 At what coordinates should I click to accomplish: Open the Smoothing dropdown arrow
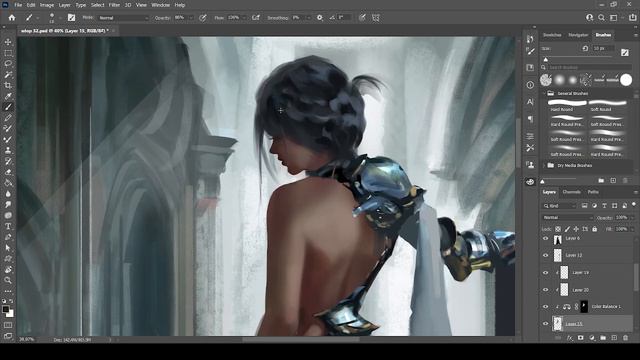[308, 18]
